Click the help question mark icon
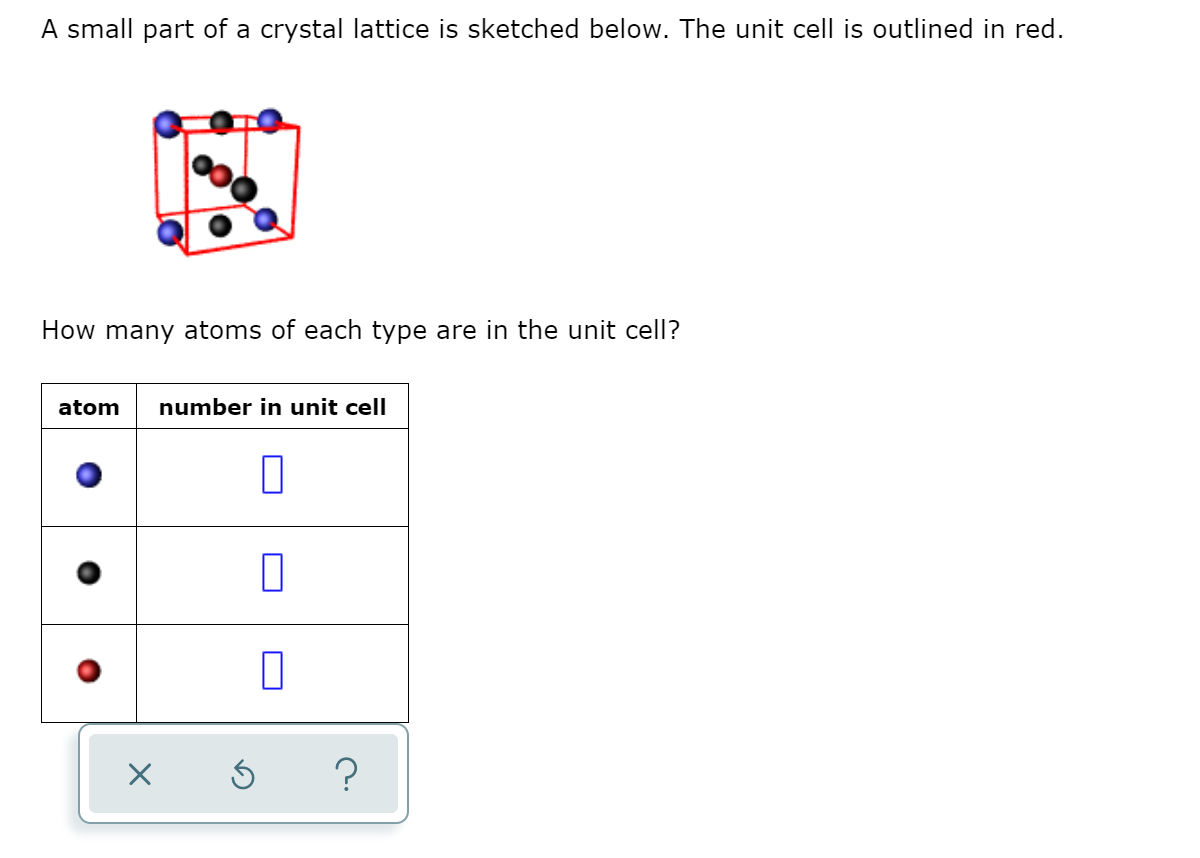 tap(345, 775)
